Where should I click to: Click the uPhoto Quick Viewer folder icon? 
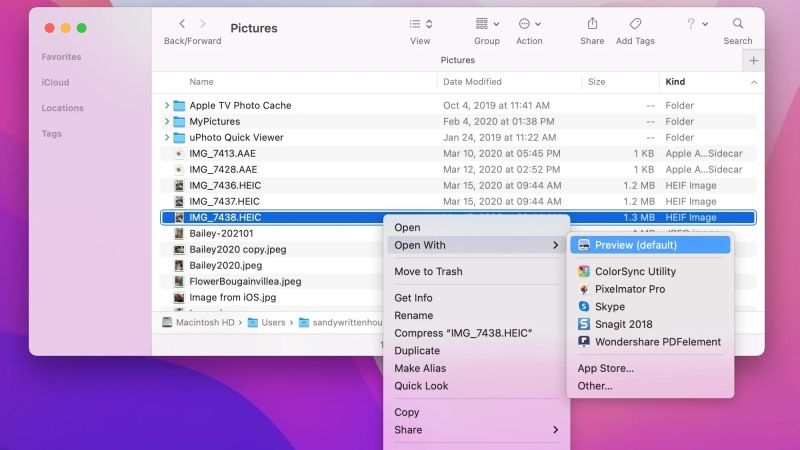tap(179, 138)
